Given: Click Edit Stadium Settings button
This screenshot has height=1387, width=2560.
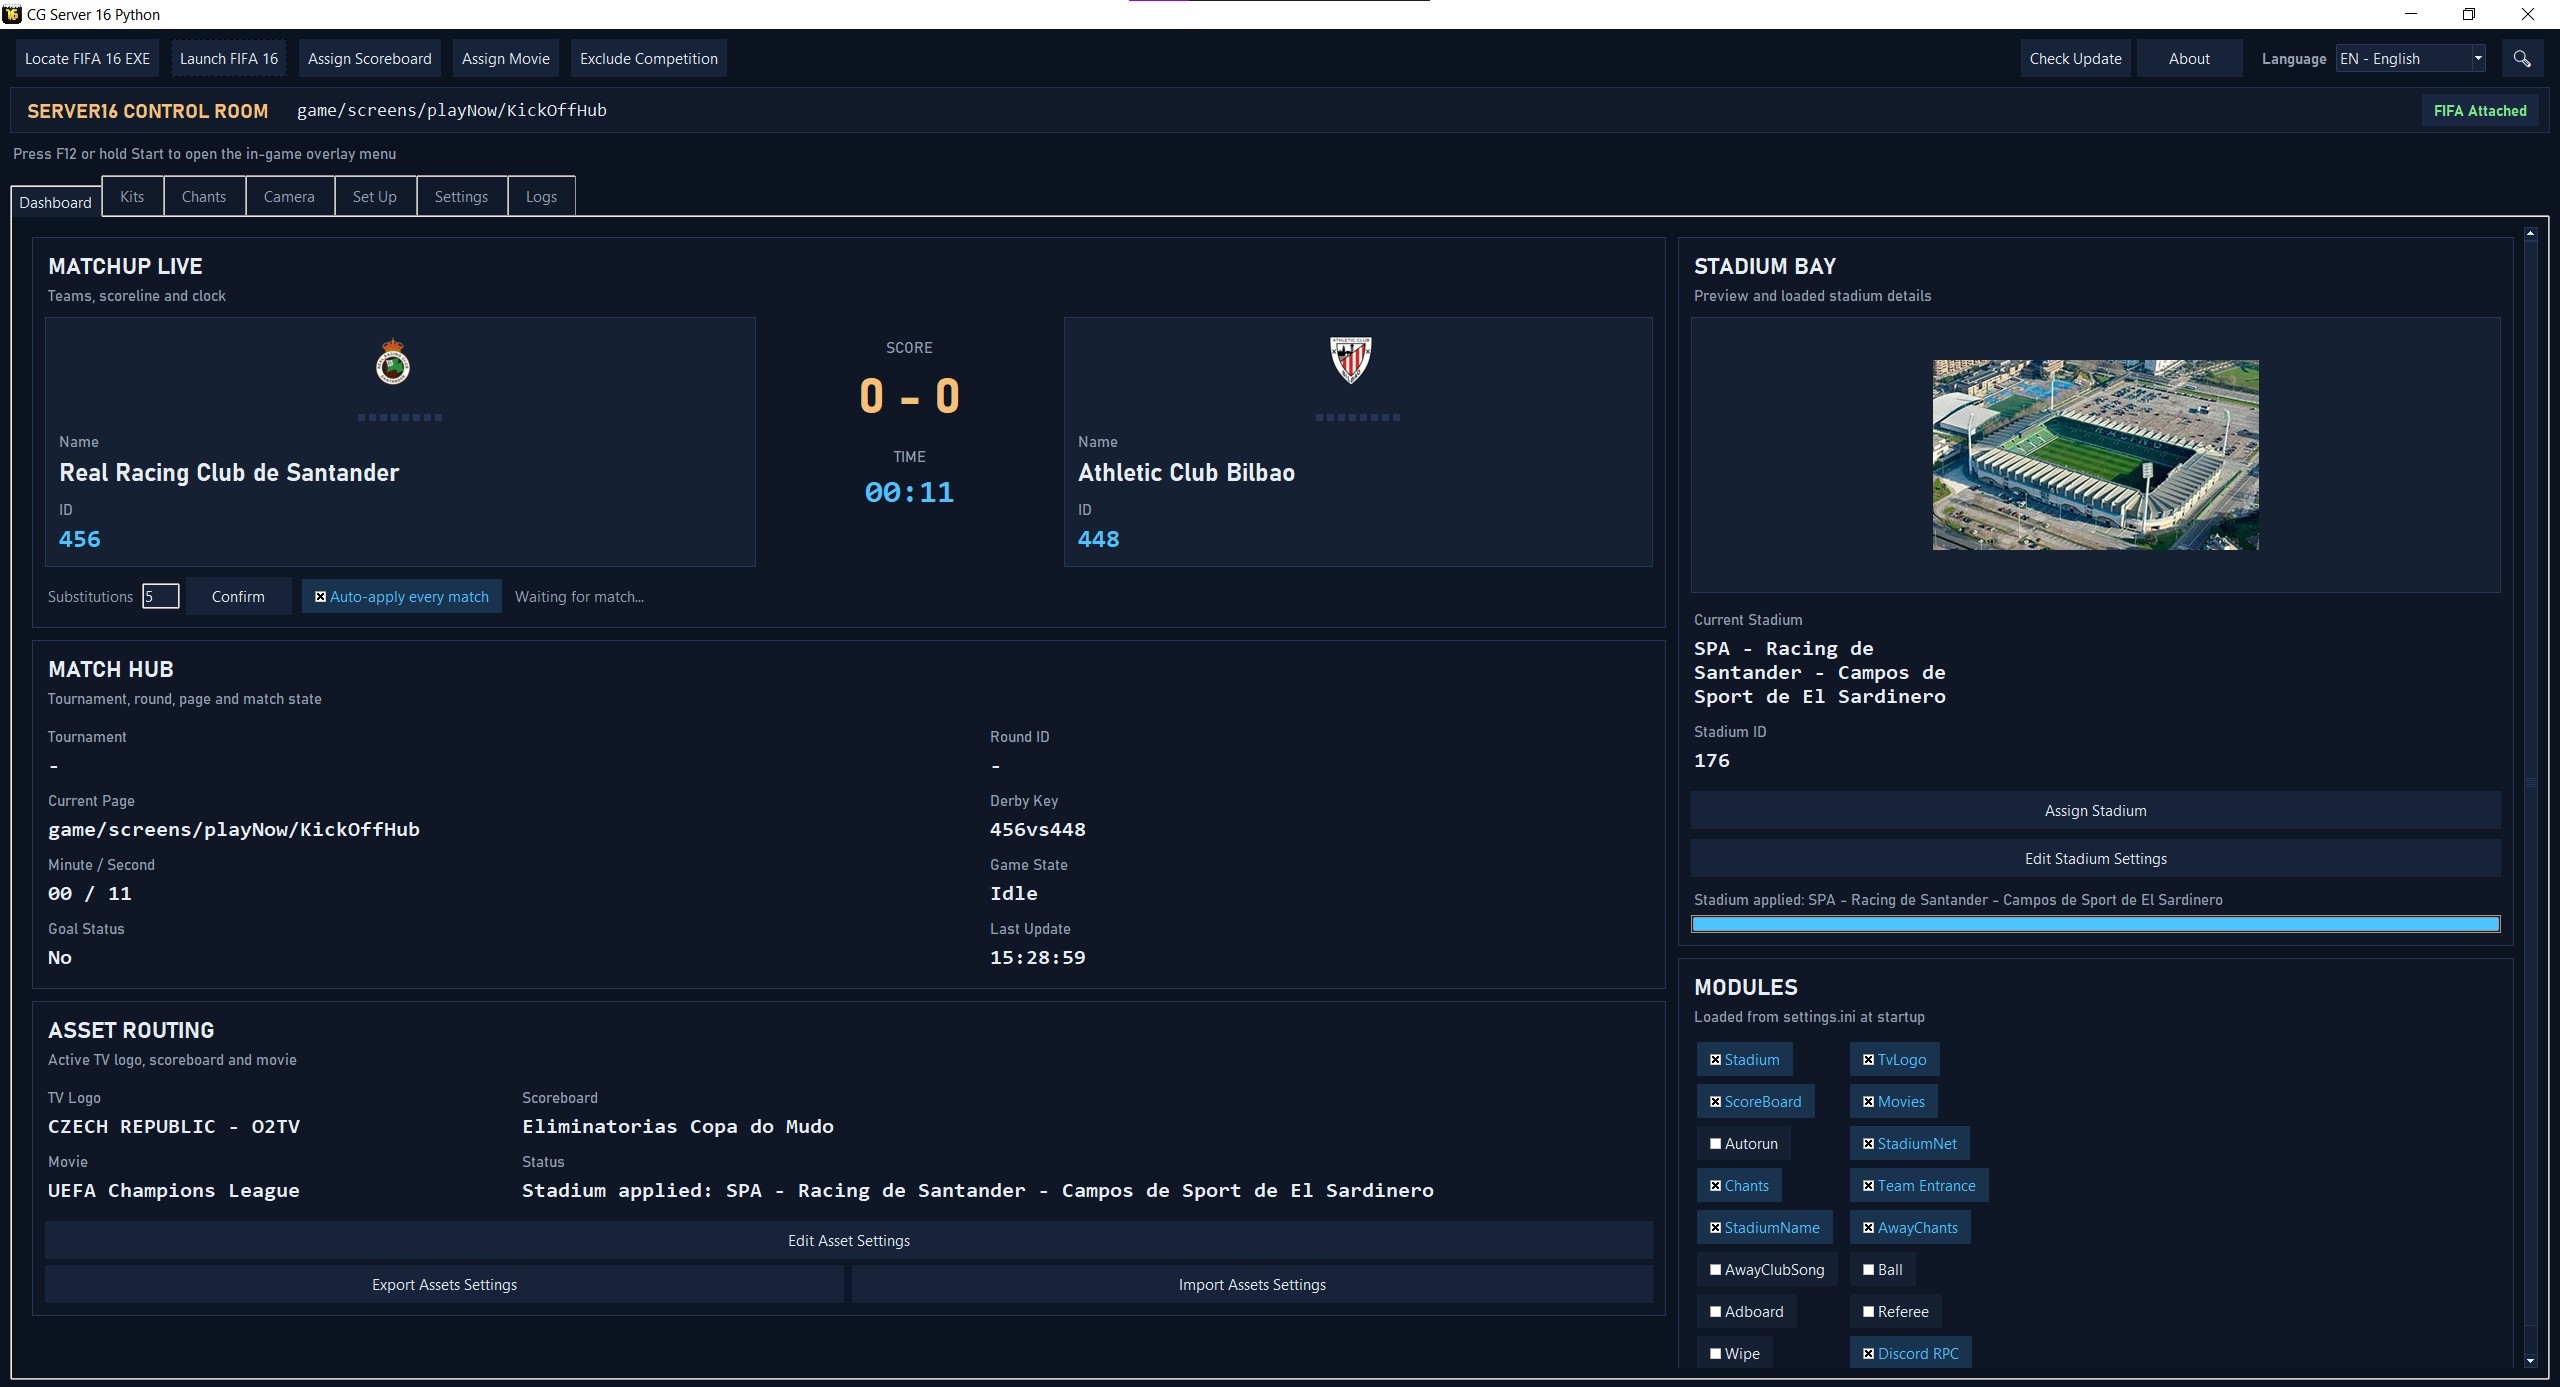Looking at the screenshot, I should [2096, 859].
